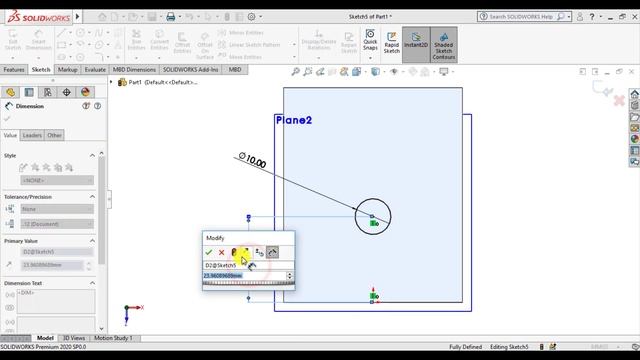Screen dimensions: 640x360
Task: Click the Dimension Text <DIM> box
Action: (x=56, y=302)
